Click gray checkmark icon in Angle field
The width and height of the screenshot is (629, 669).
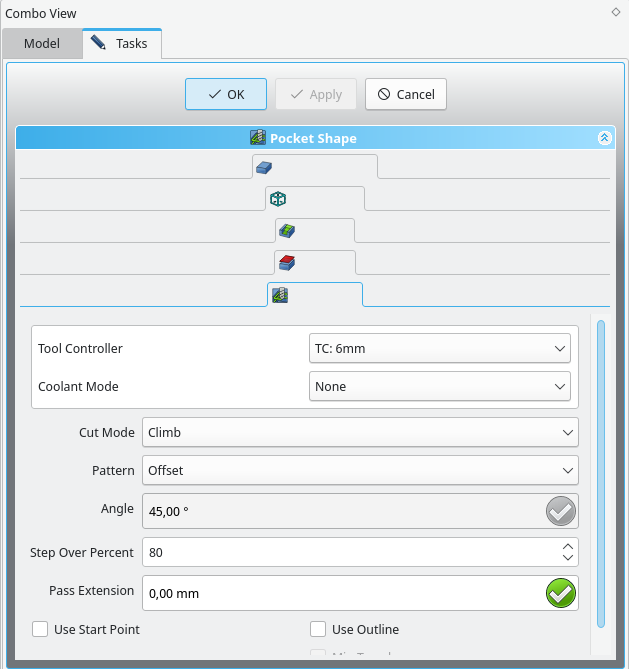[560, 511]
